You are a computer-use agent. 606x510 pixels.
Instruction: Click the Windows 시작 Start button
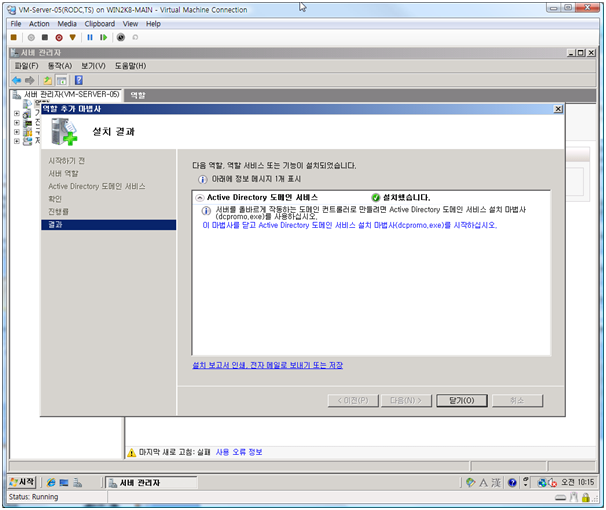22,482
